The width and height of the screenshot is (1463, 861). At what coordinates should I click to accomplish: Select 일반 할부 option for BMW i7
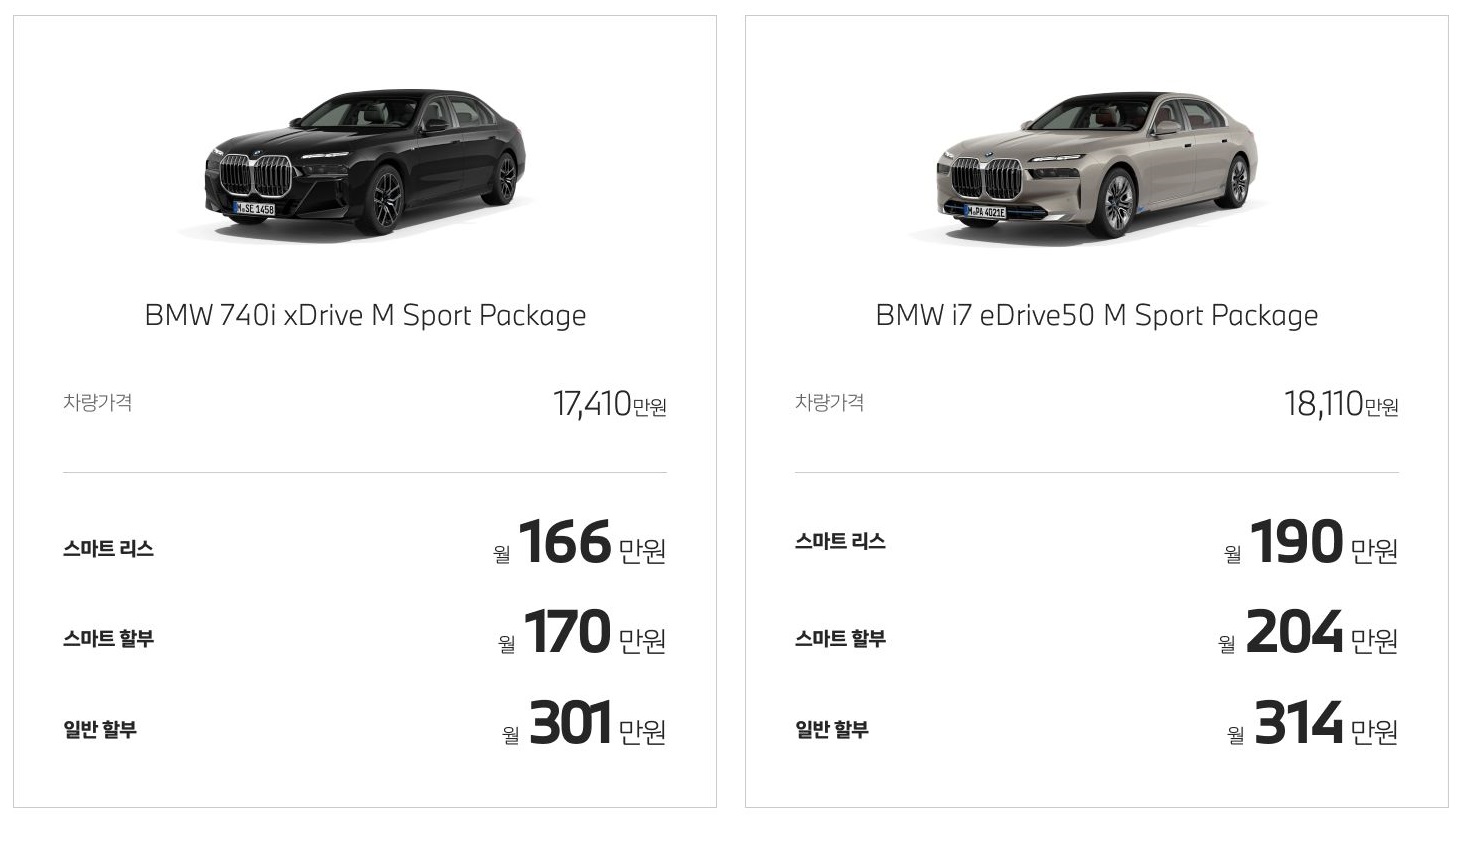[832, 729]
